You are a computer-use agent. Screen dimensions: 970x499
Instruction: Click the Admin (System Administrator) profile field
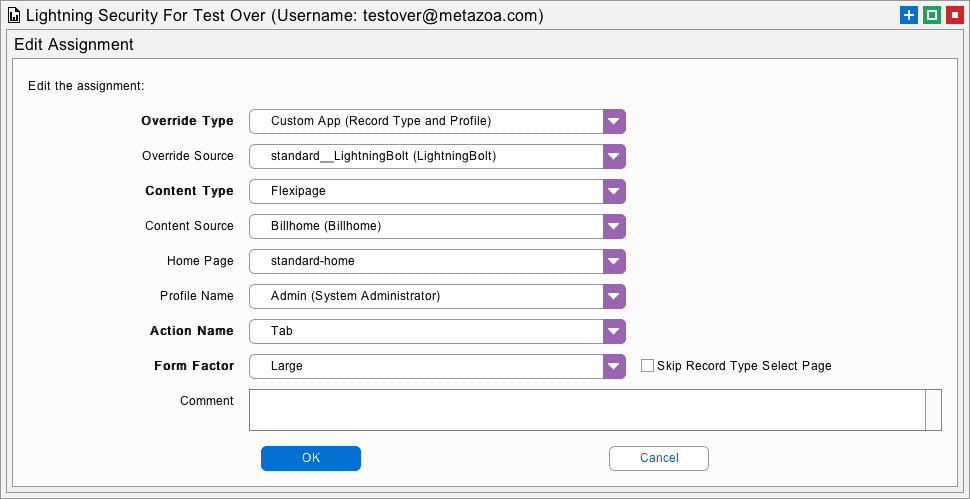pyautogui.click(x=426, y=296)
